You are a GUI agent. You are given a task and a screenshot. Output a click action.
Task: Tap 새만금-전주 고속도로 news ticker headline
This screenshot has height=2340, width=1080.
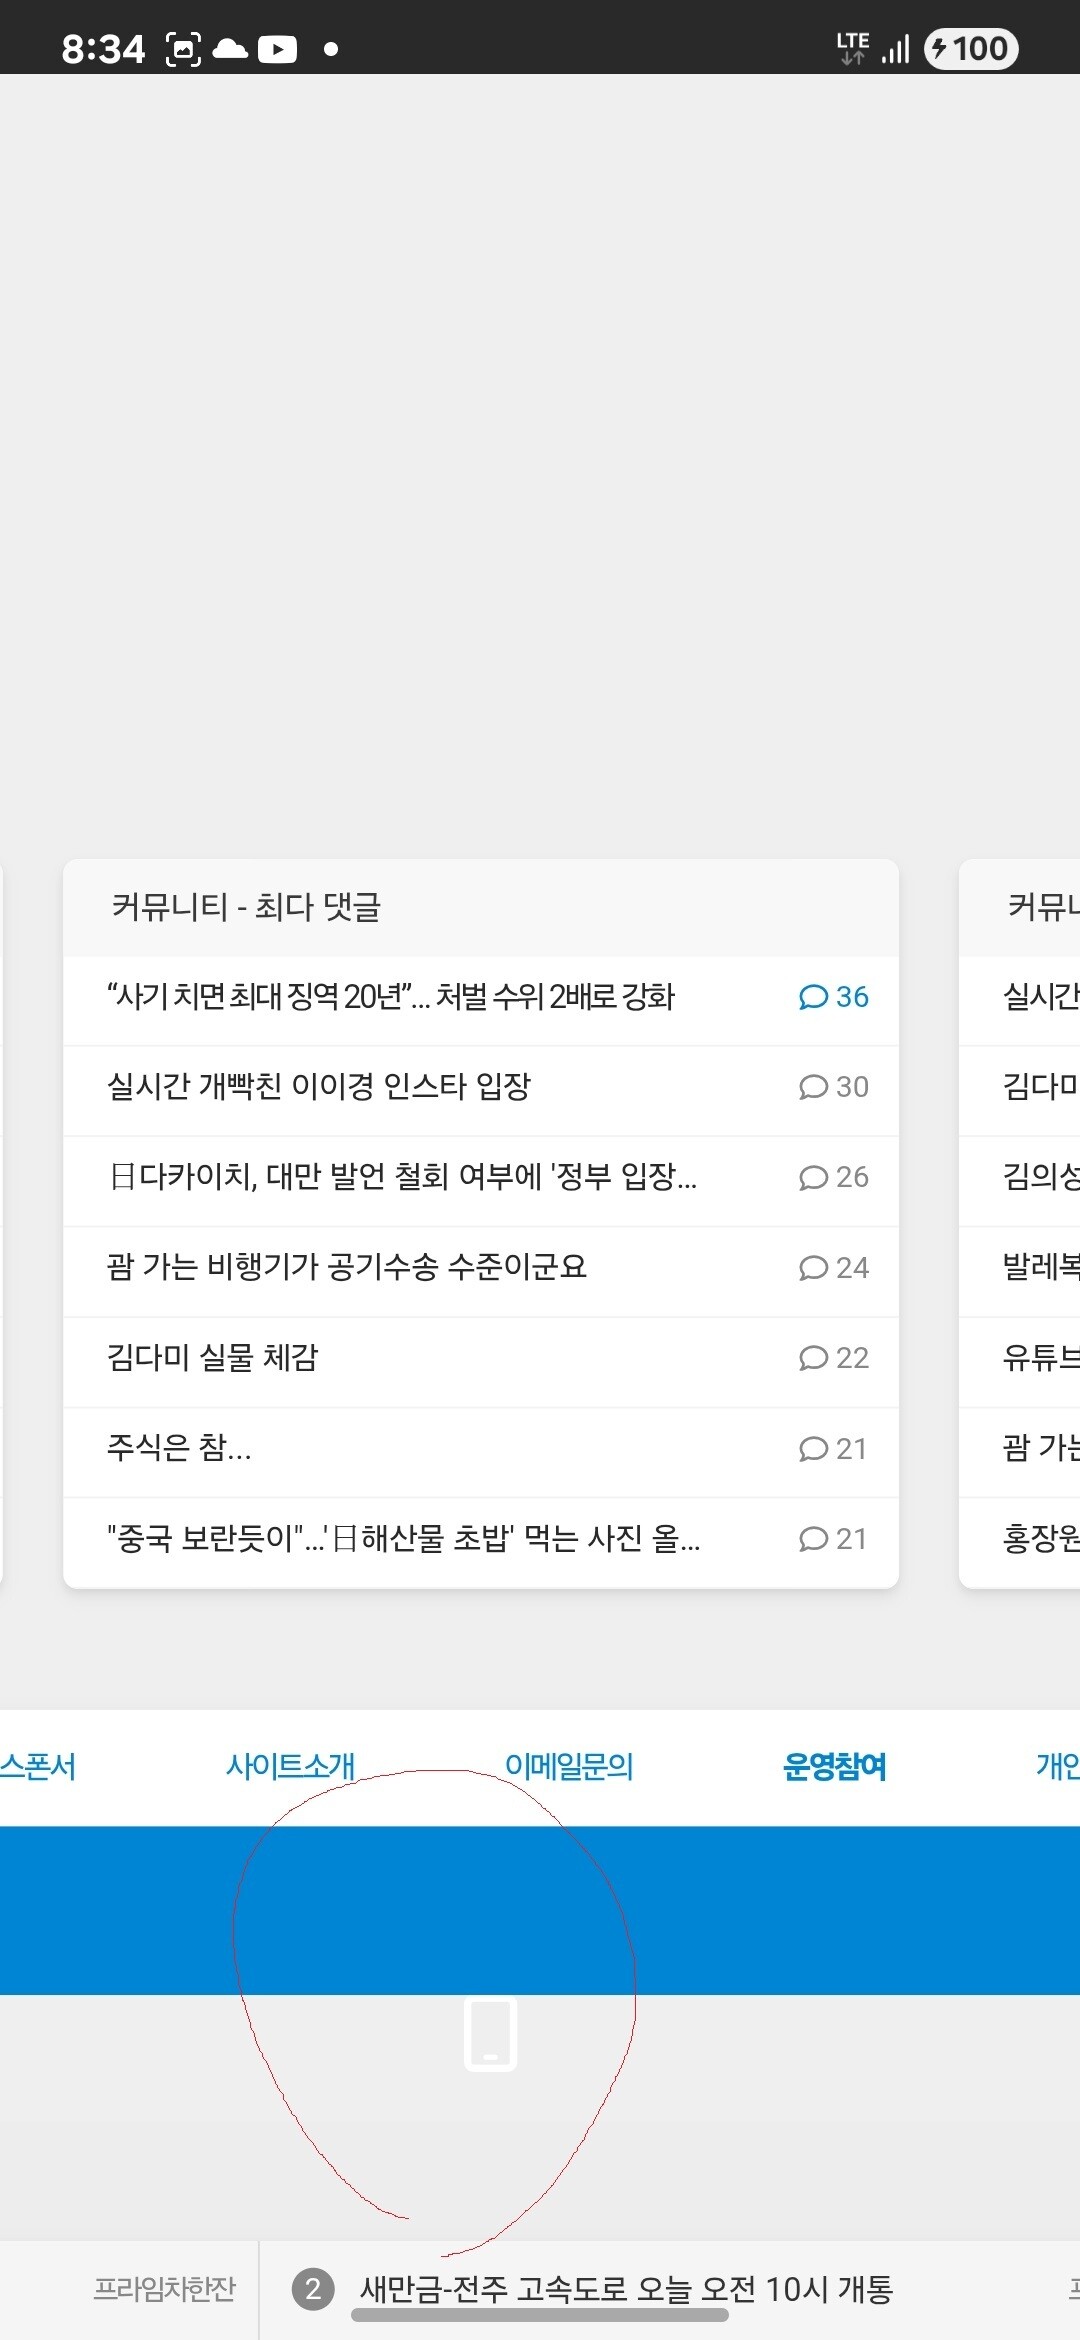click(x=626, y=2288)
